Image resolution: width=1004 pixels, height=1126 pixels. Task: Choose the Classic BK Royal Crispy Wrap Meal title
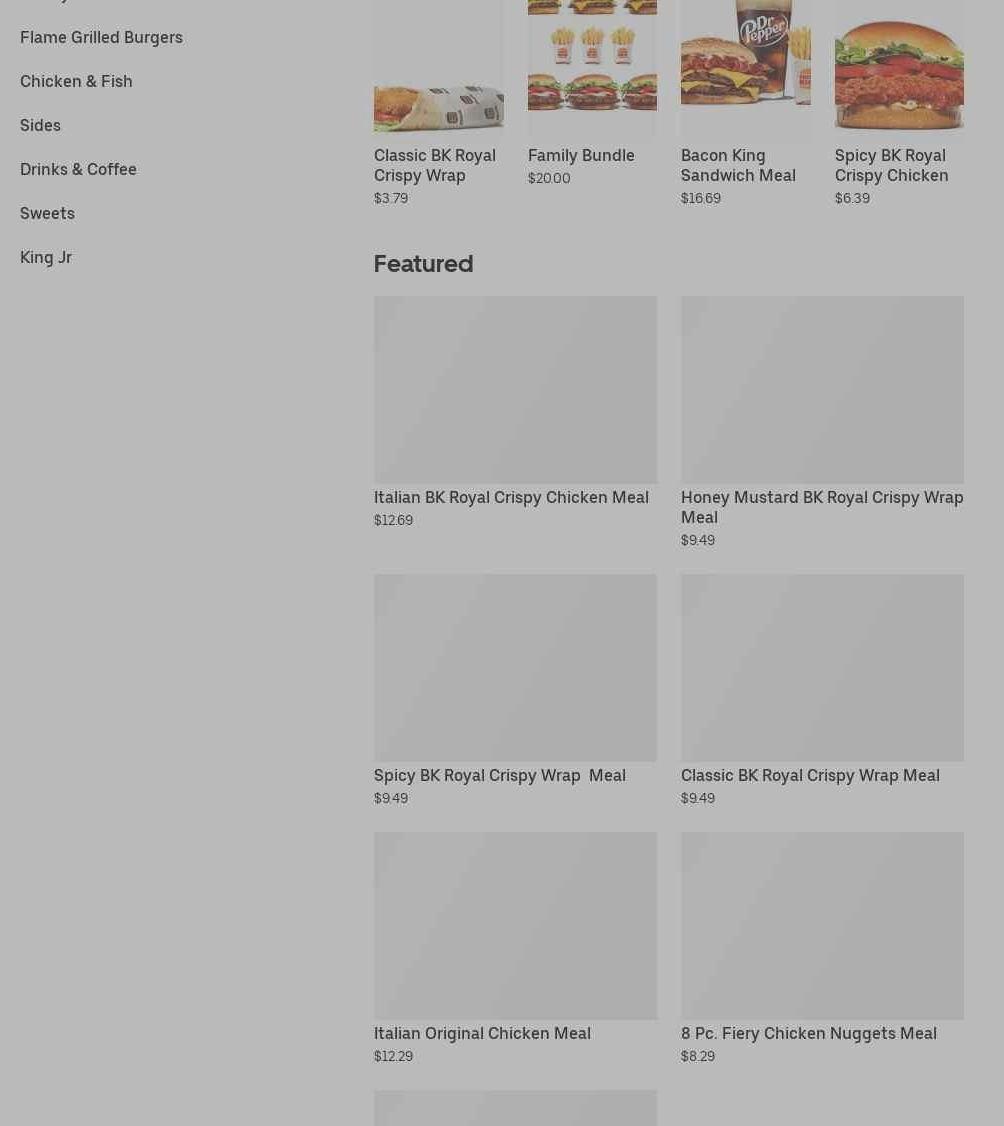click(810, 776)
